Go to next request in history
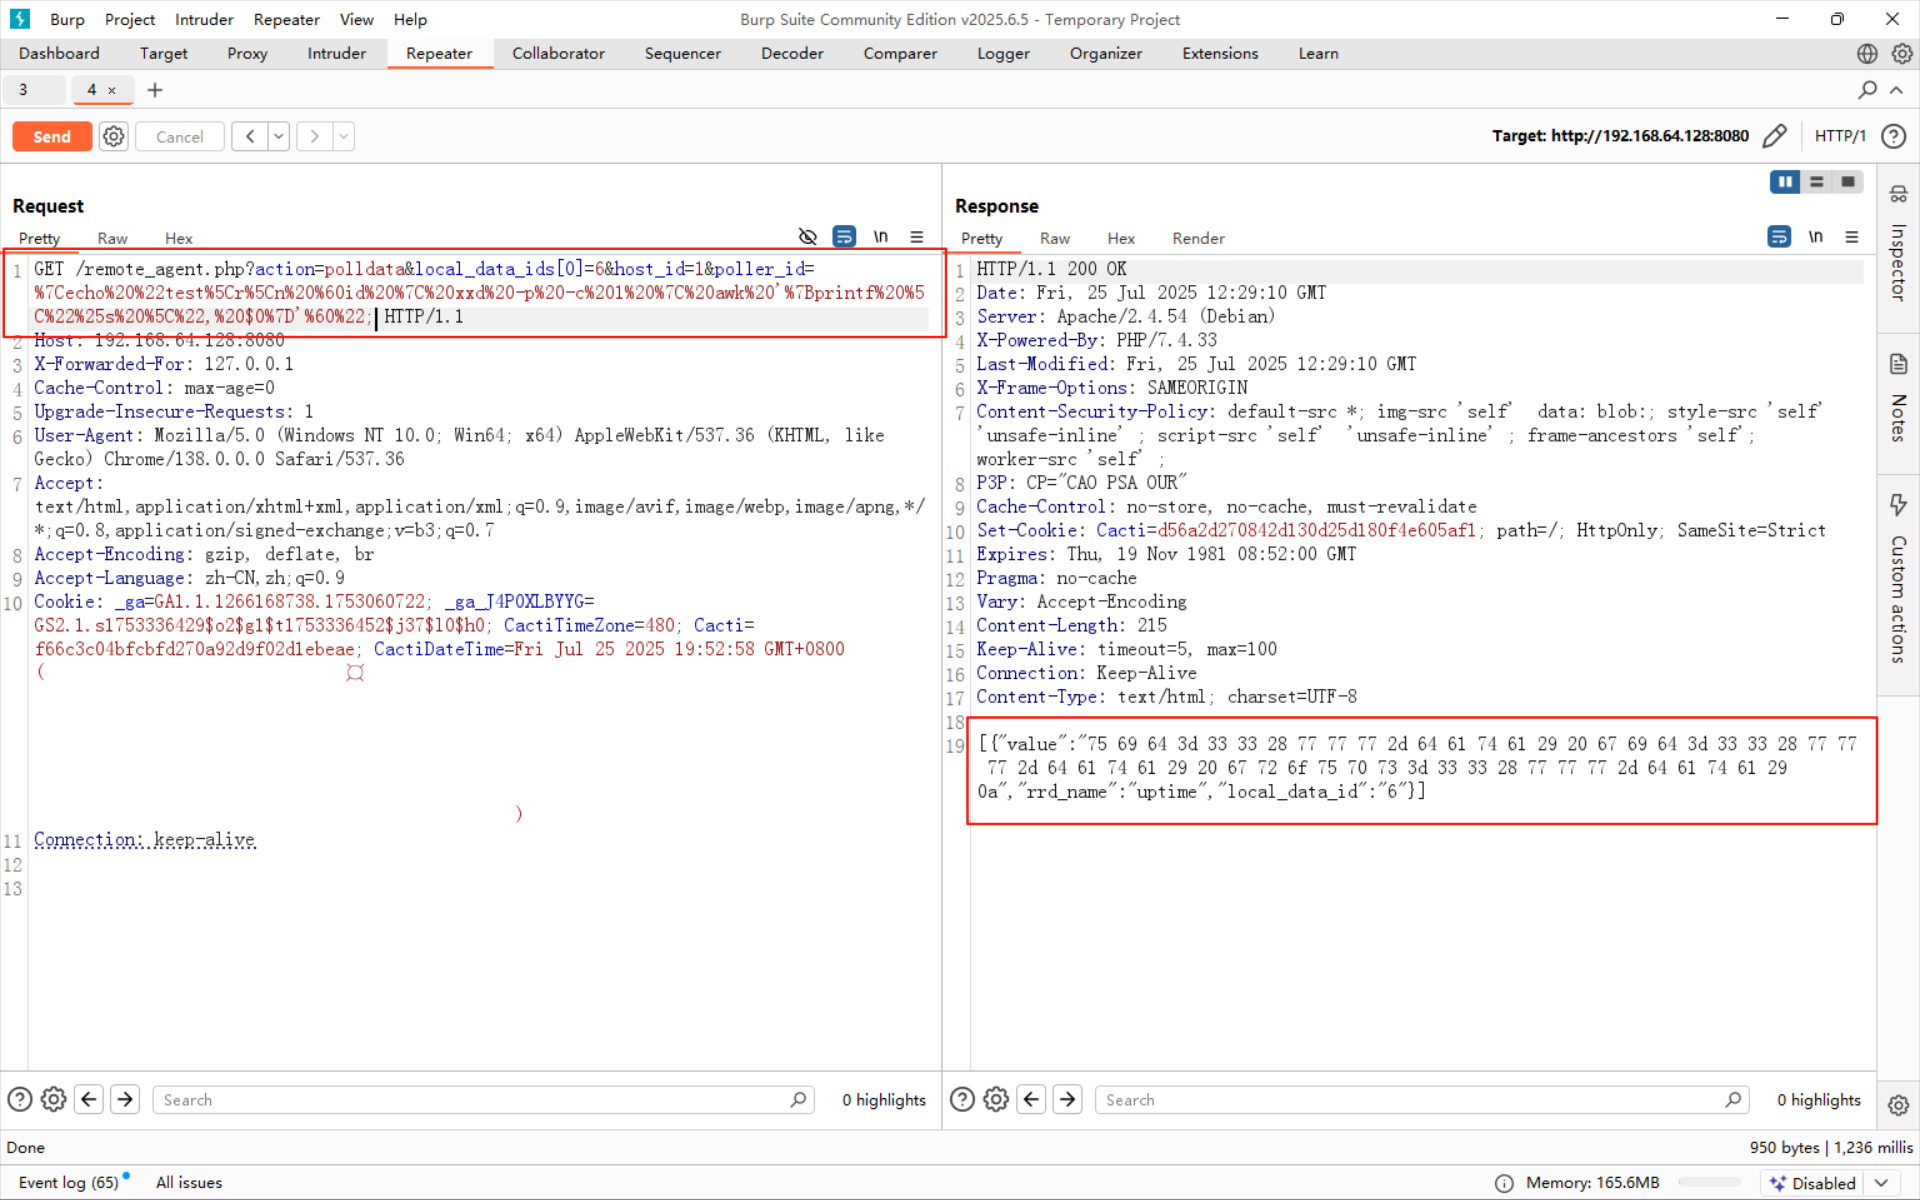This screenshot has height=1200, width=1920. tap(314, 136)
